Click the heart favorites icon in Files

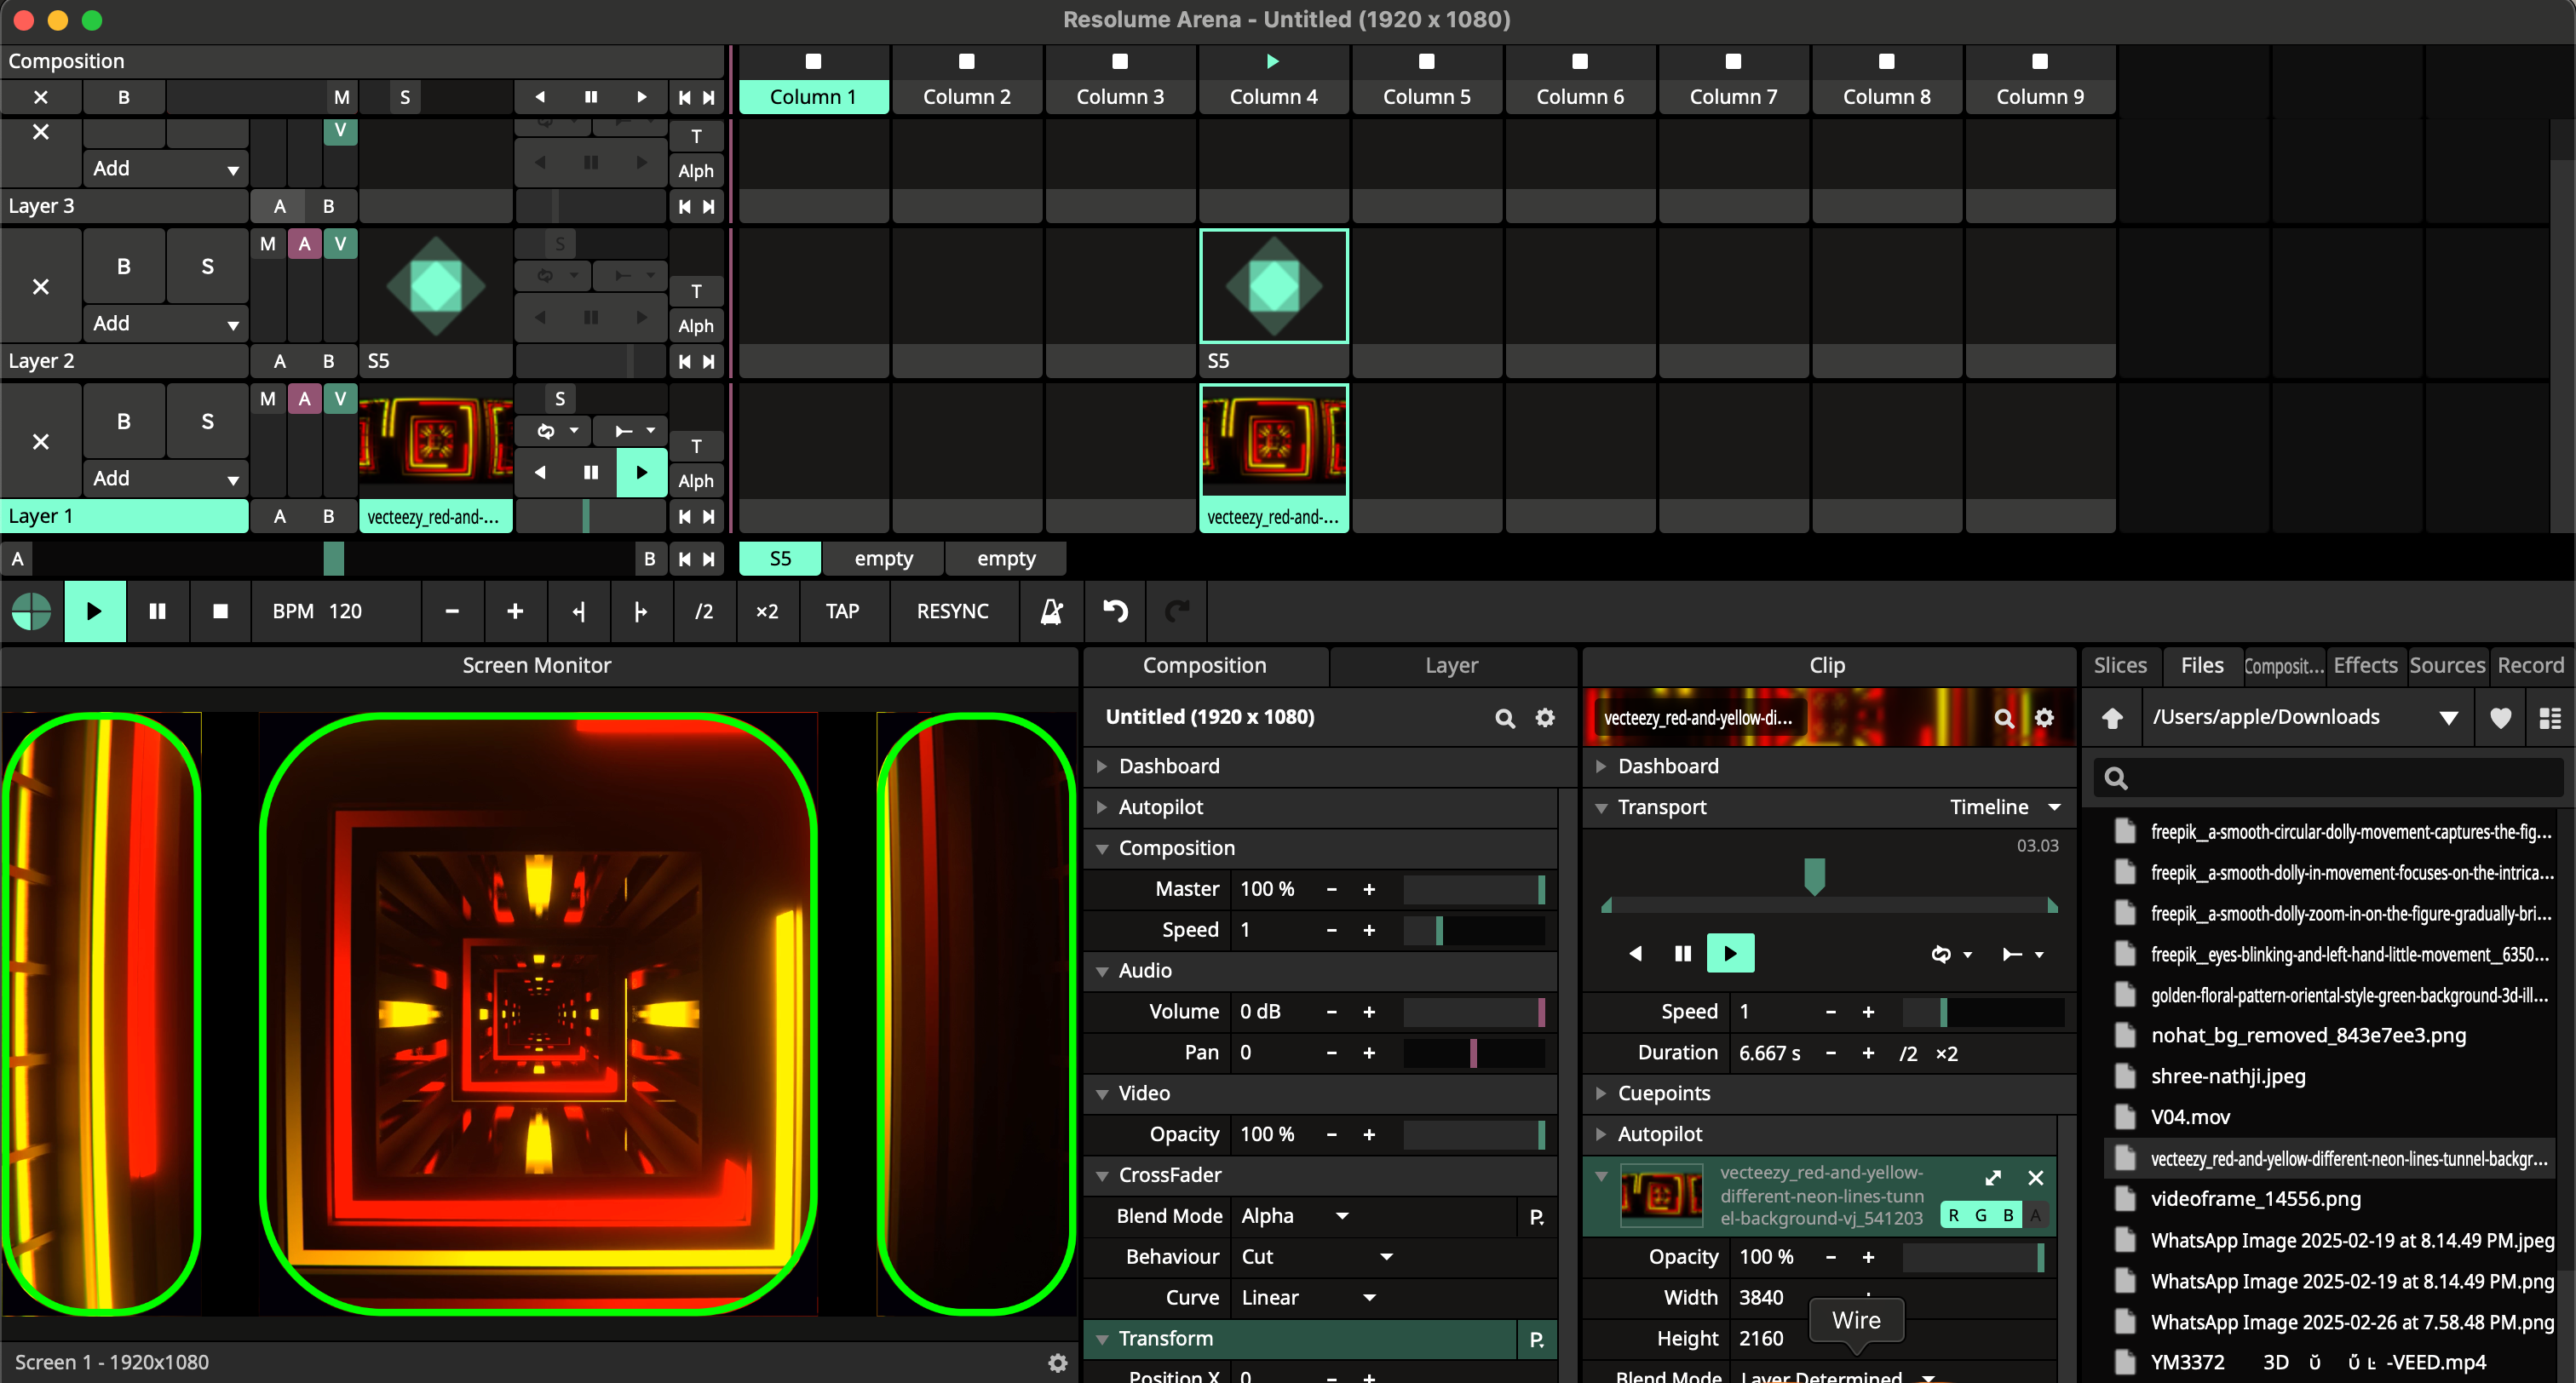[2500, 717]
